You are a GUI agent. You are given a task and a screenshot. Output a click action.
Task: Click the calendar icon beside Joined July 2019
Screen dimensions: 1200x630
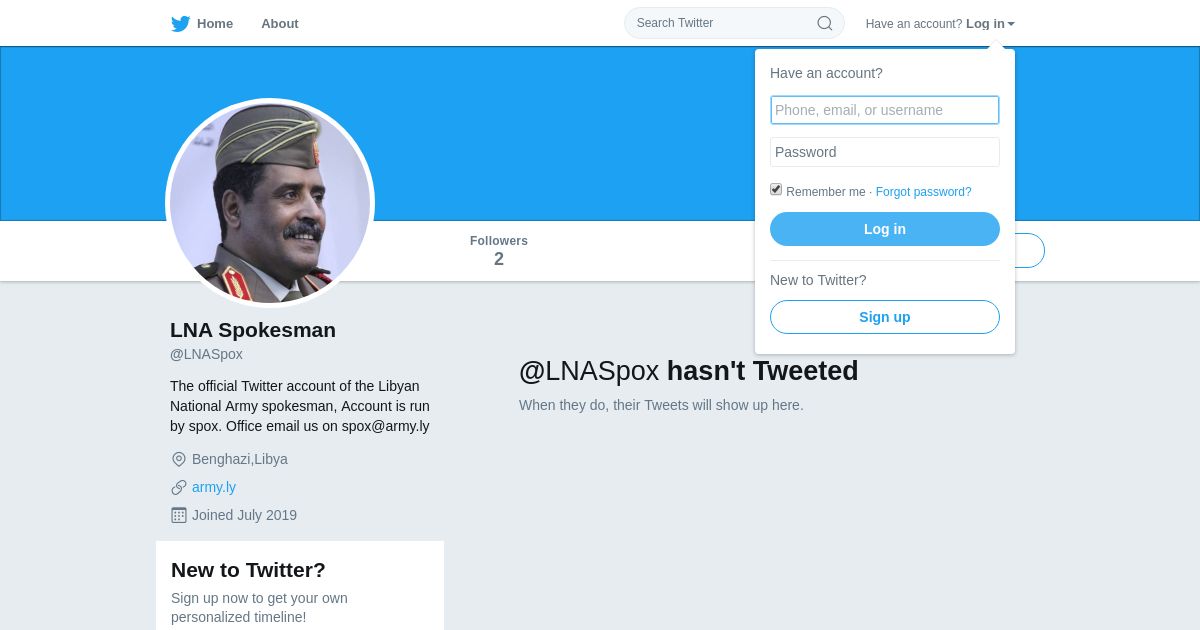[179, 515]
